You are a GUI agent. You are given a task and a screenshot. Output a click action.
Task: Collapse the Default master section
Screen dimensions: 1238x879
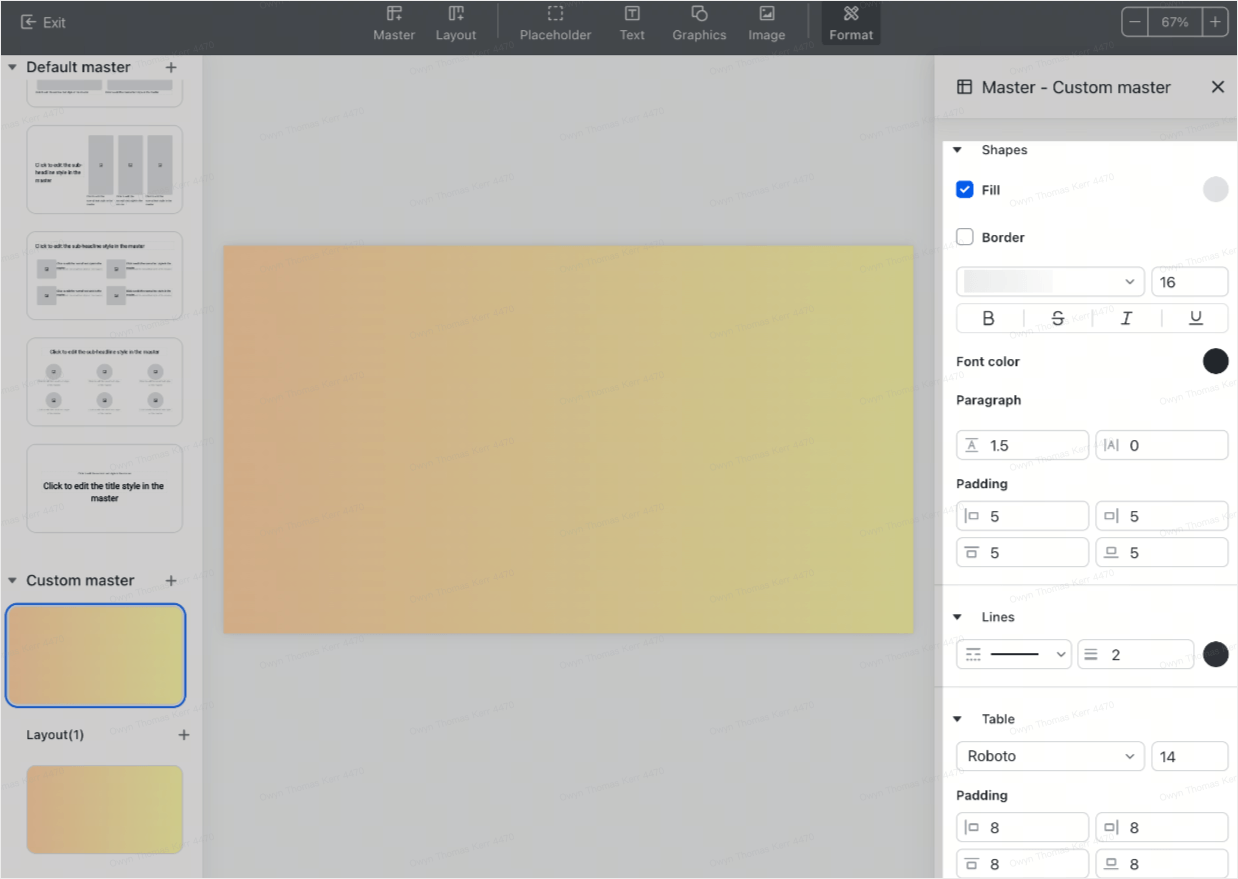(13, 67)
